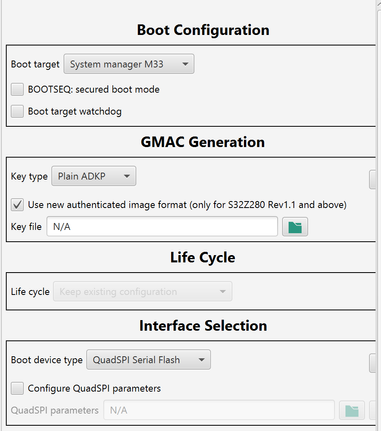Open the Life cycle dropdown
This screenshot has height=431, width=381.
click(143, 292)
